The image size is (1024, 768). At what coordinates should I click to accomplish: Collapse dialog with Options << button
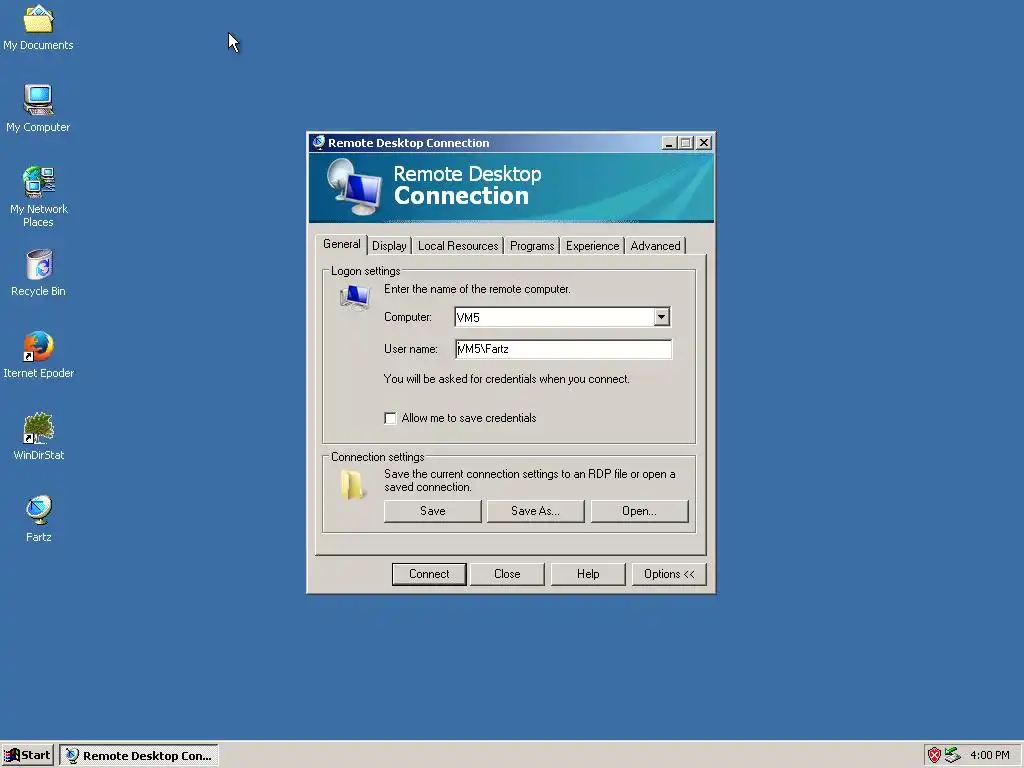(x=669, y=574)
